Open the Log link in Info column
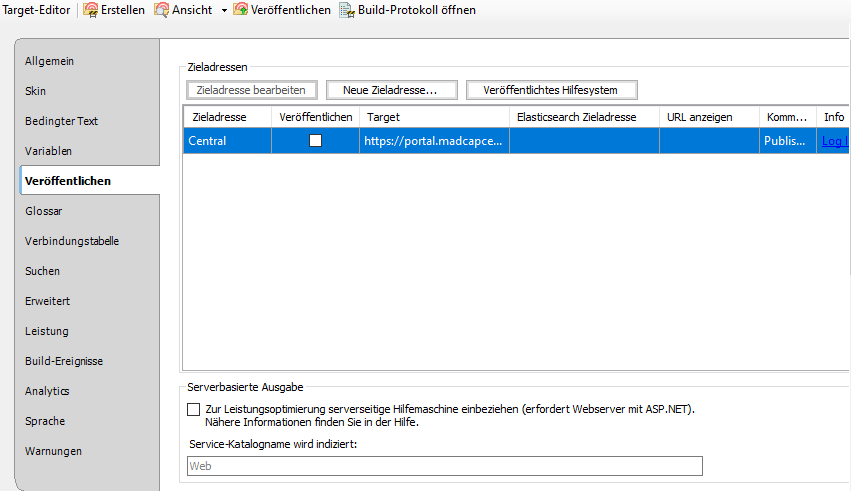This screenshot has width=851, height=491. coord(833,141)
